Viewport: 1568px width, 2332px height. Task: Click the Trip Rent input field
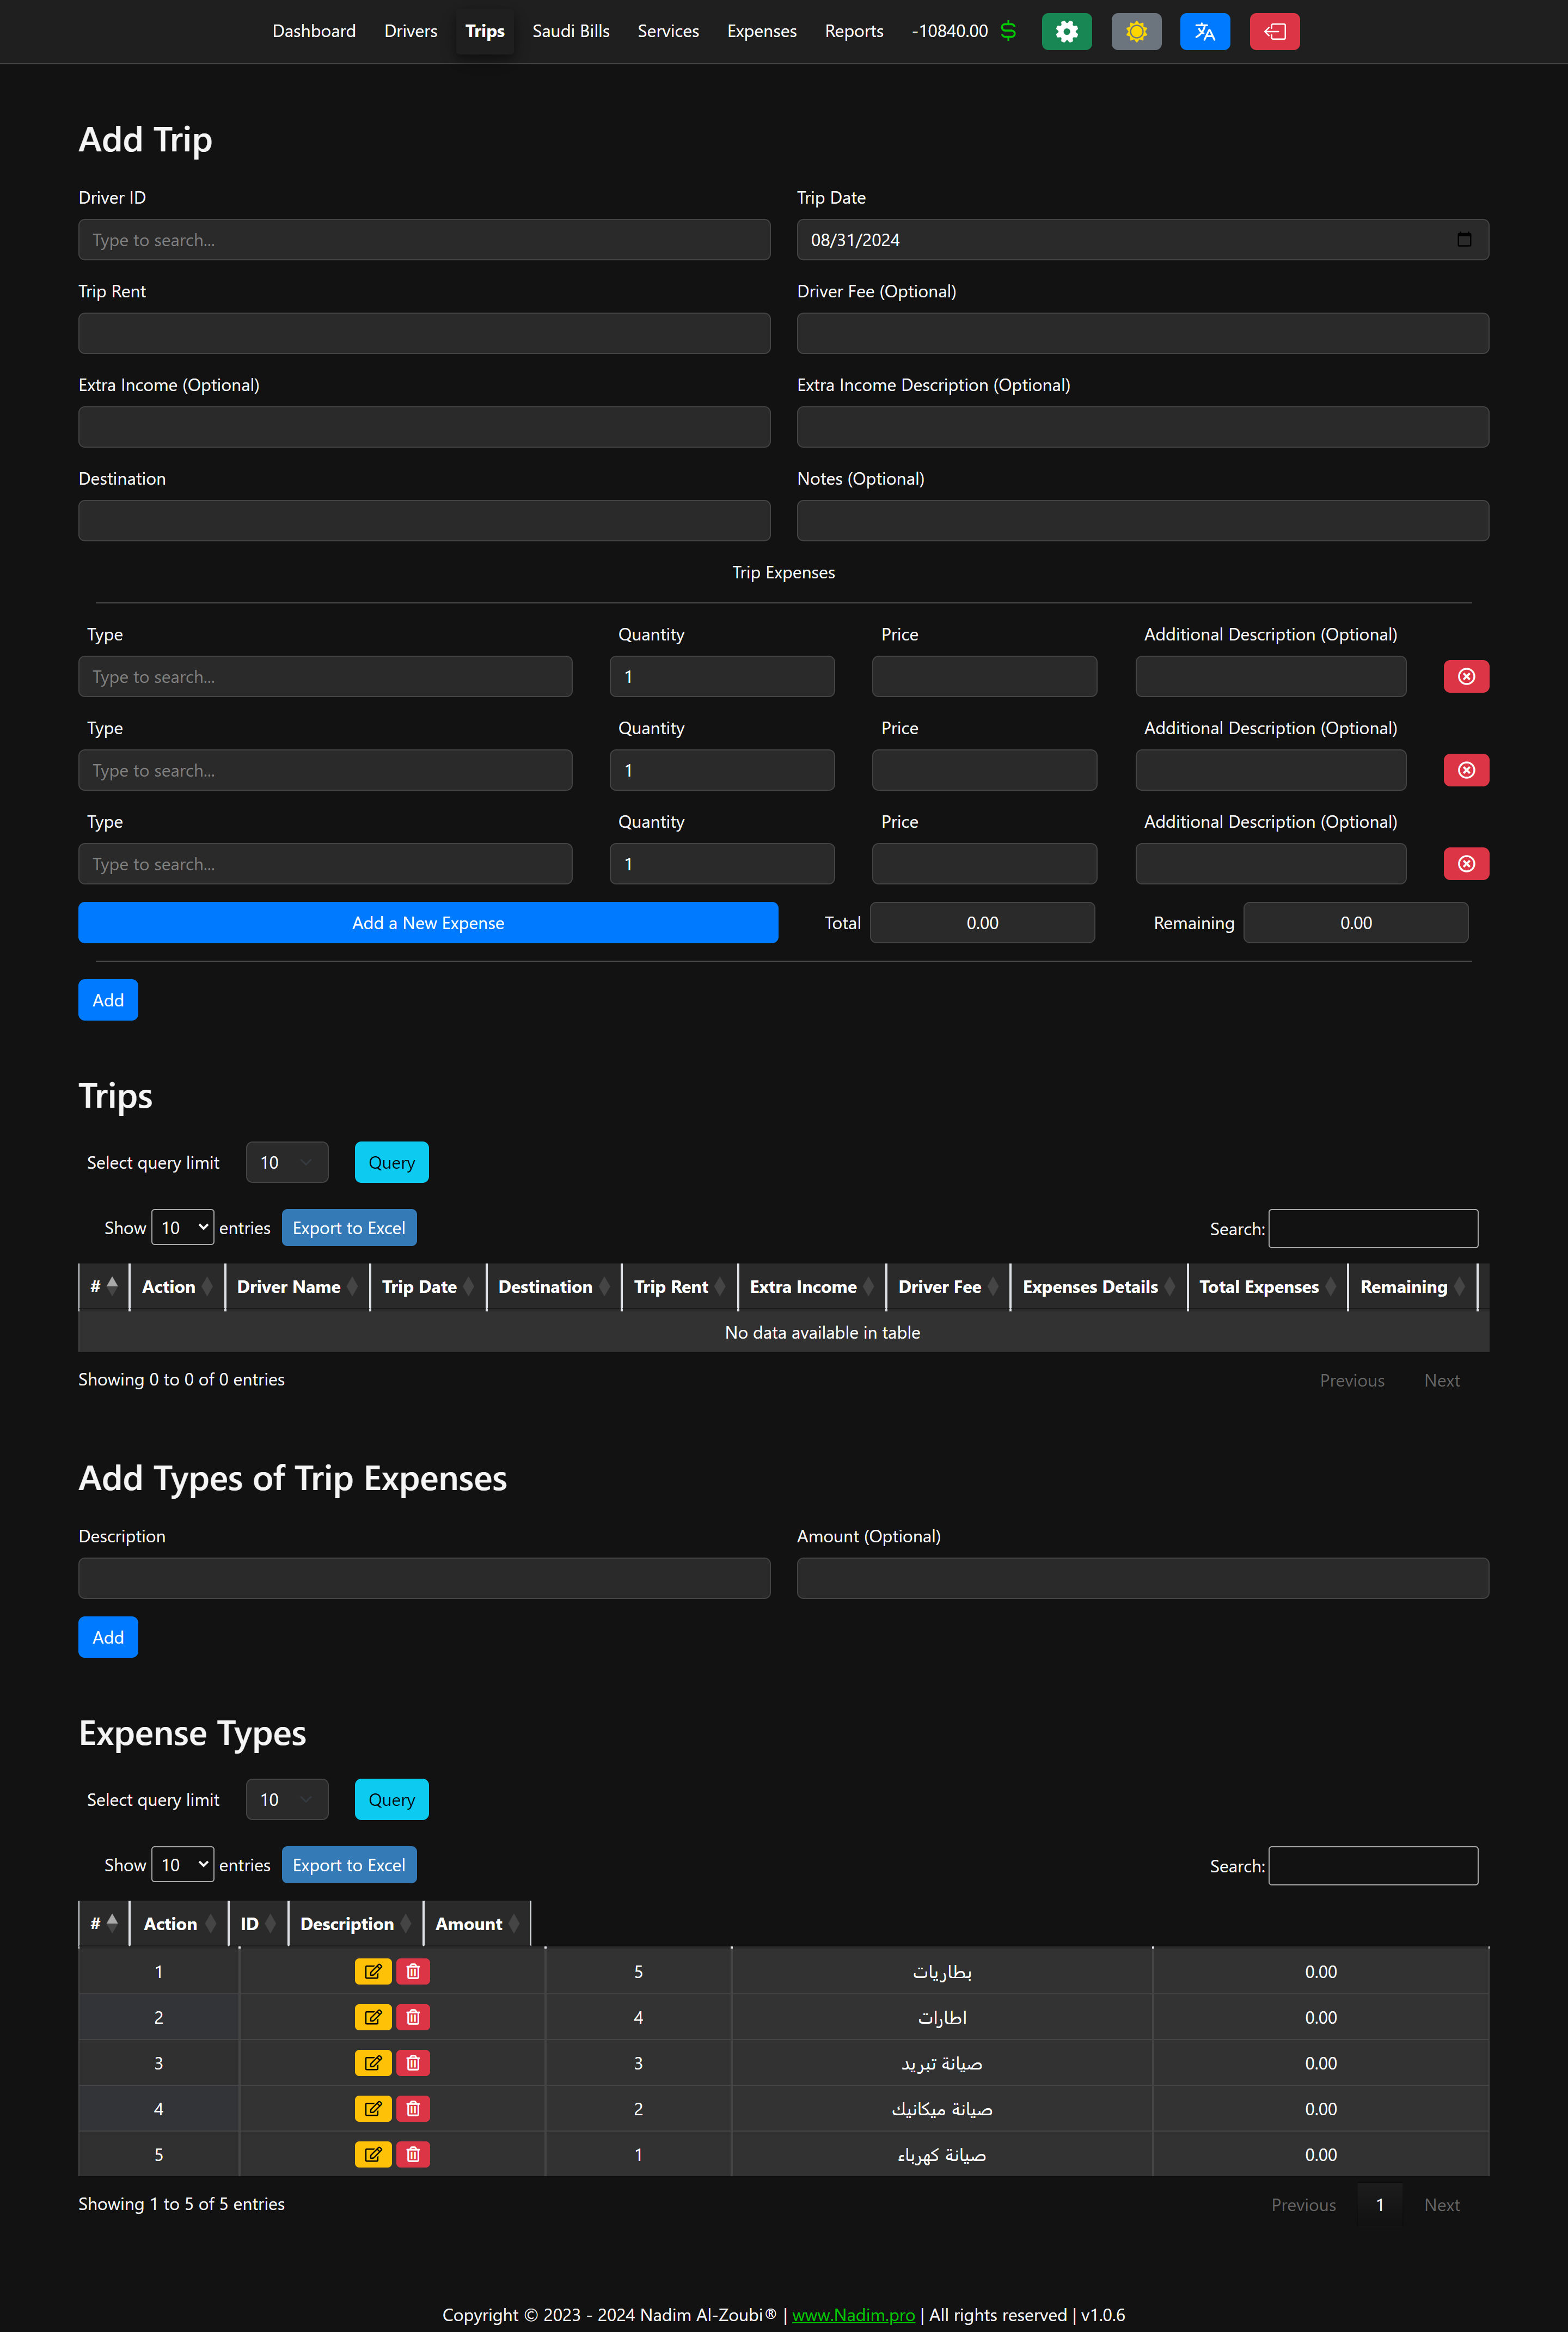coord(424,333)
